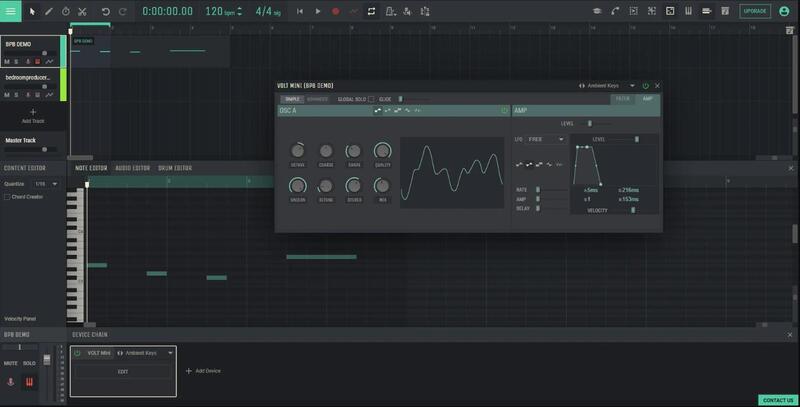
Task: Select the pencil draw tool
Action: (49, 11)
